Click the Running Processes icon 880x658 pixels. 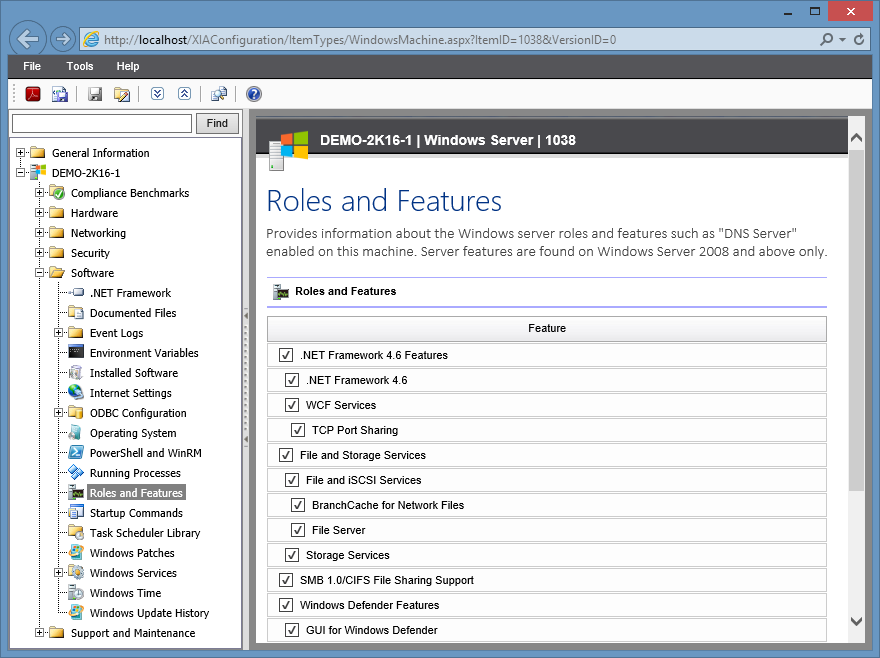click(76, 473)
